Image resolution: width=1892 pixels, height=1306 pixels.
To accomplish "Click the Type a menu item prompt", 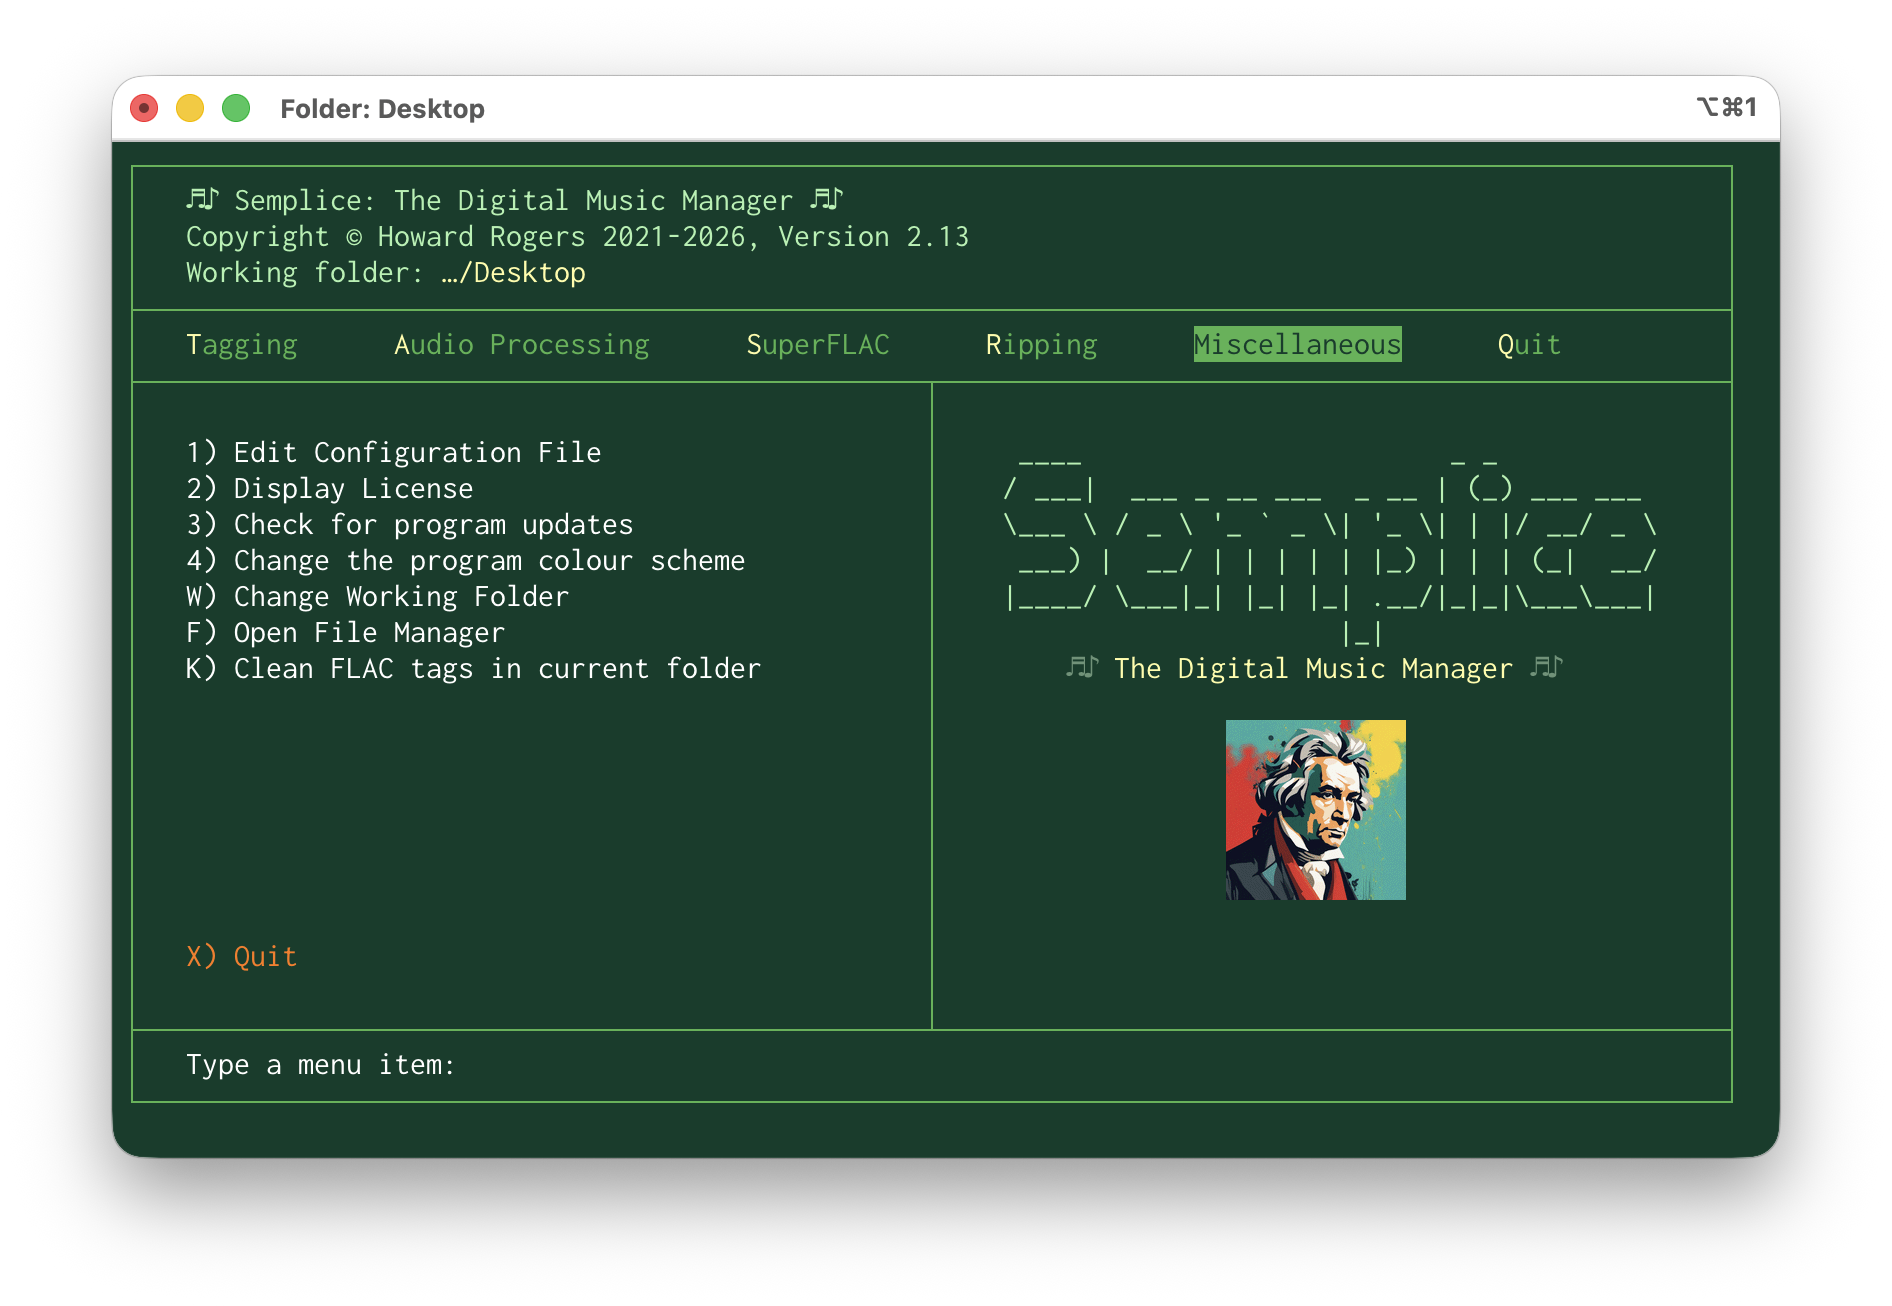I will (320, 1065).
